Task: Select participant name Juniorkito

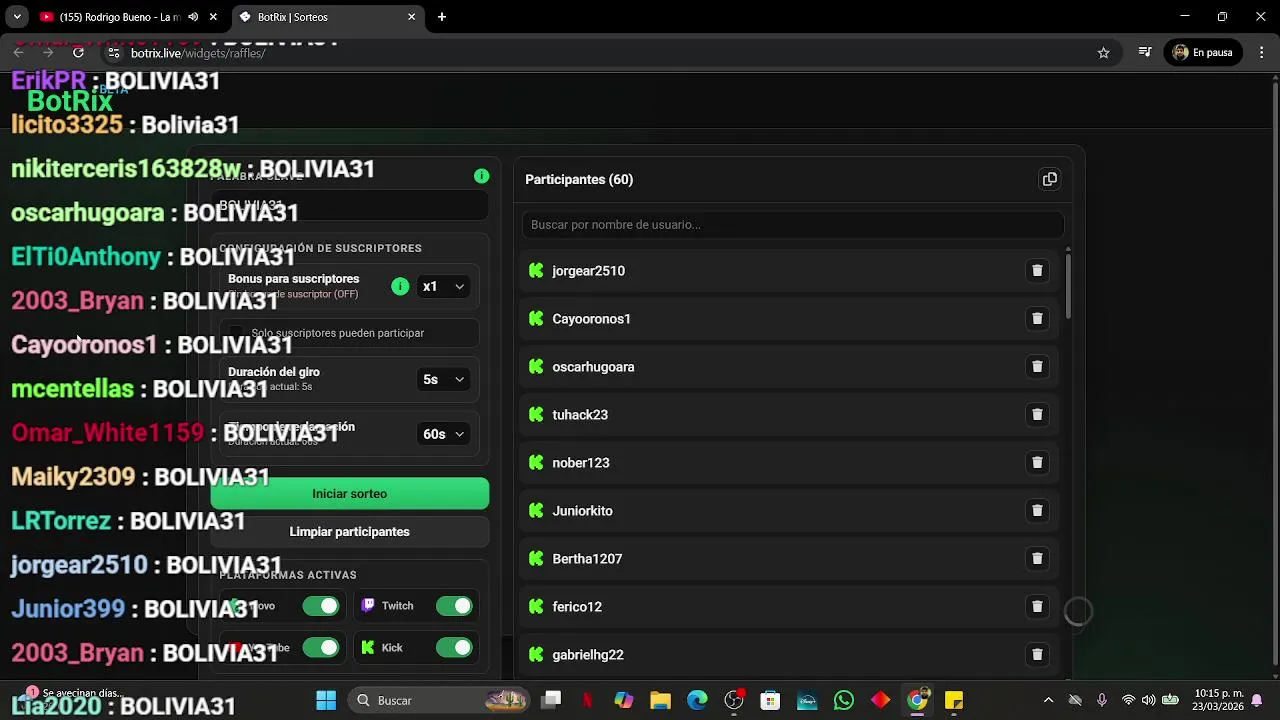Action: coord(582,511)
